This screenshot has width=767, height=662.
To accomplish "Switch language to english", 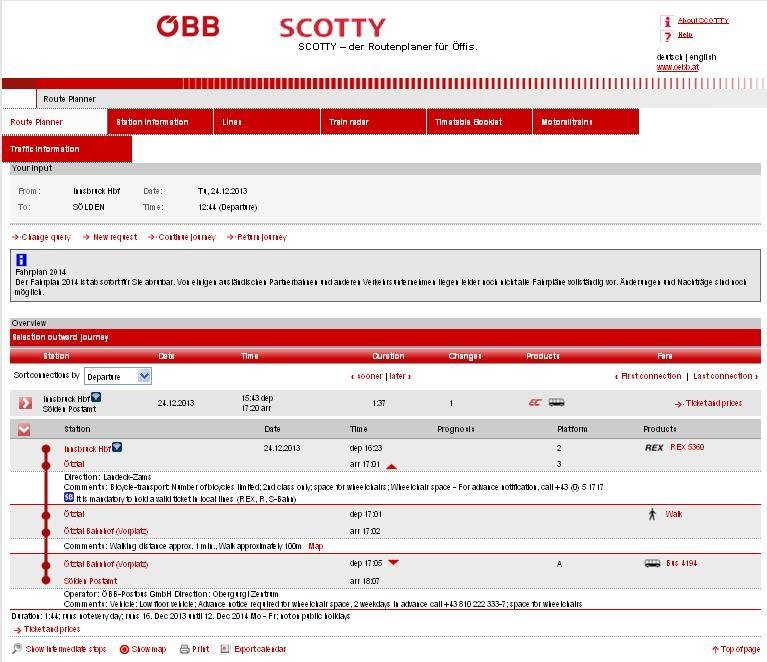I will point(703,57).
